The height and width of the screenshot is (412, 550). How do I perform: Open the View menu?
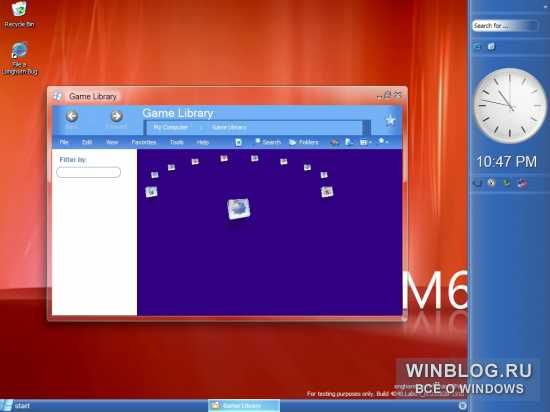(x=112, y=142)
